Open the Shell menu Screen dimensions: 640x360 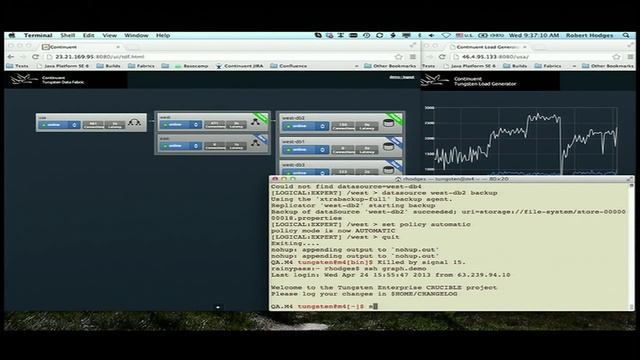click(68, 36)
